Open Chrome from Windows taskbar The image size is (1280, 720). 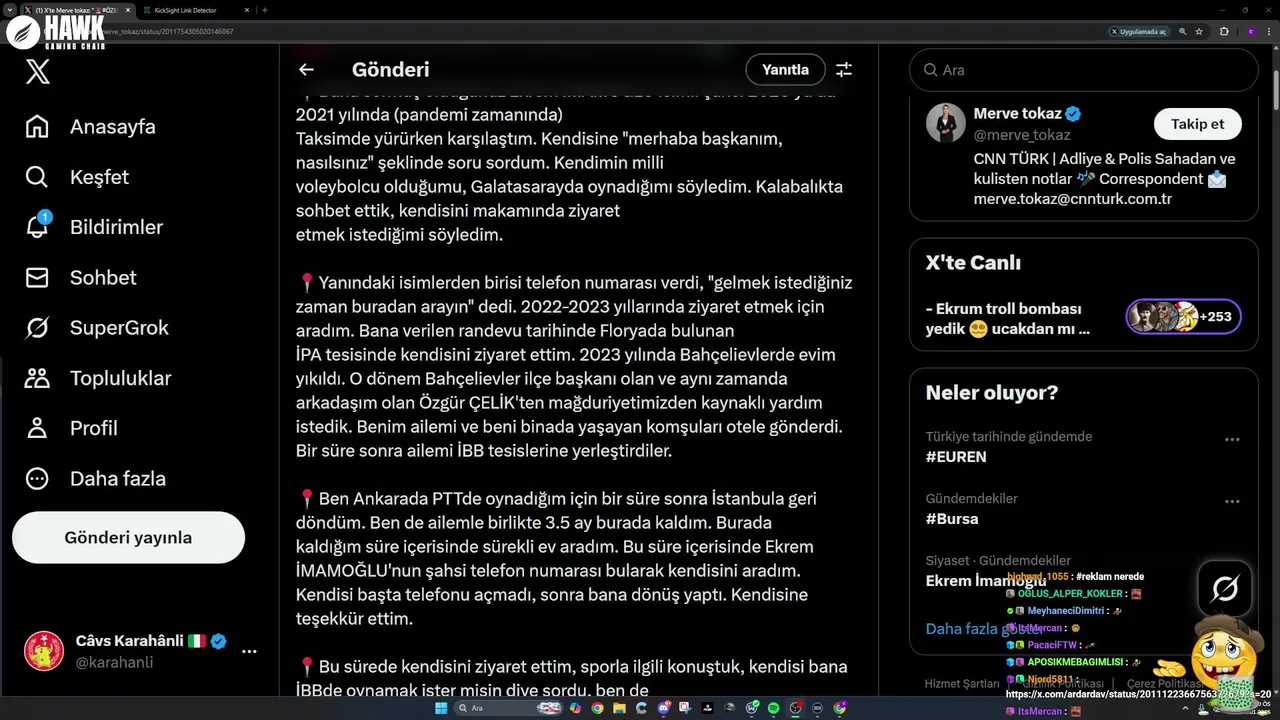[x=597, y=708]
